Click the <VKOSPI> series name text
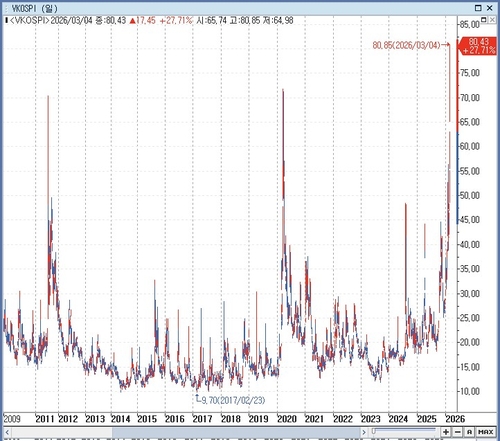 30,21
